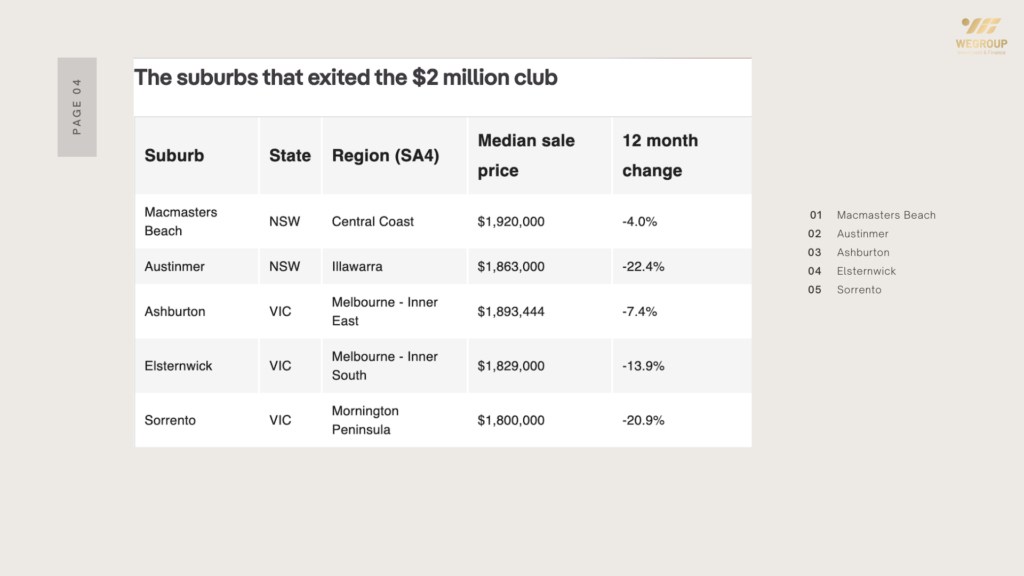
Task: Click the PAGE 04 side tab
Action: pos(77,107)
